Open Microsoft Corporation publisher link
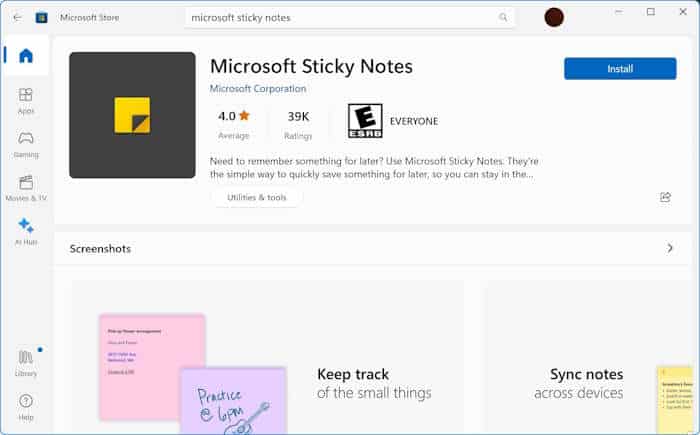Viewport: 700px width, 435px height. coord(258,88)
